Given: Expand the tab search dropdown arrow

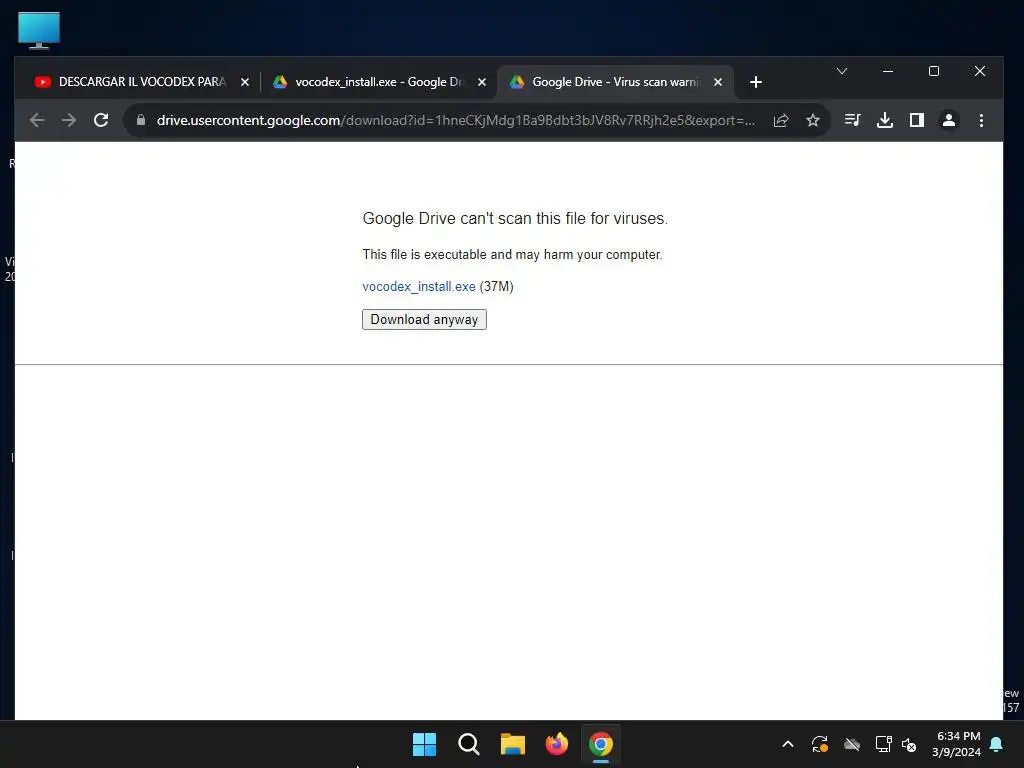Looking at the screenshot, I should click(x=842, y=71).
